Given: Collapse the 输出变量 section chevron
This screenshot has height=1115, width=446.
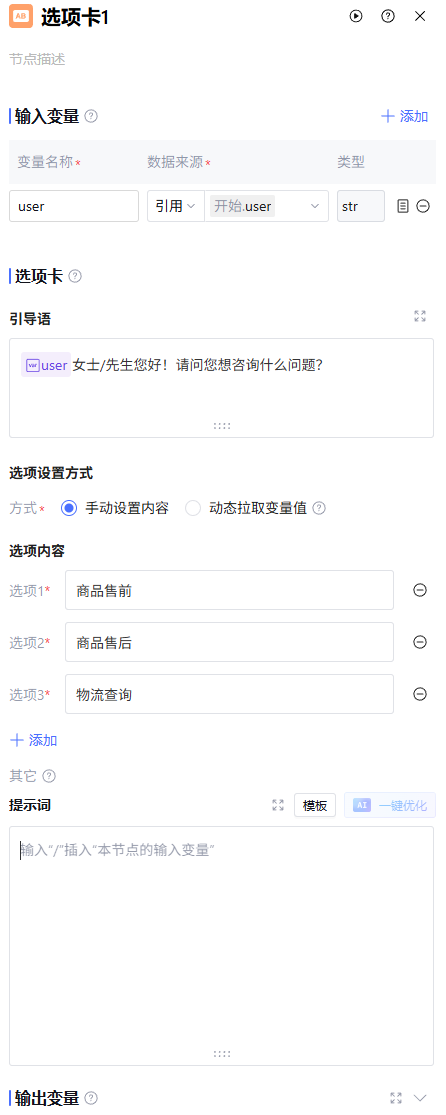Looking at the screenshot, I should 420,1097.
